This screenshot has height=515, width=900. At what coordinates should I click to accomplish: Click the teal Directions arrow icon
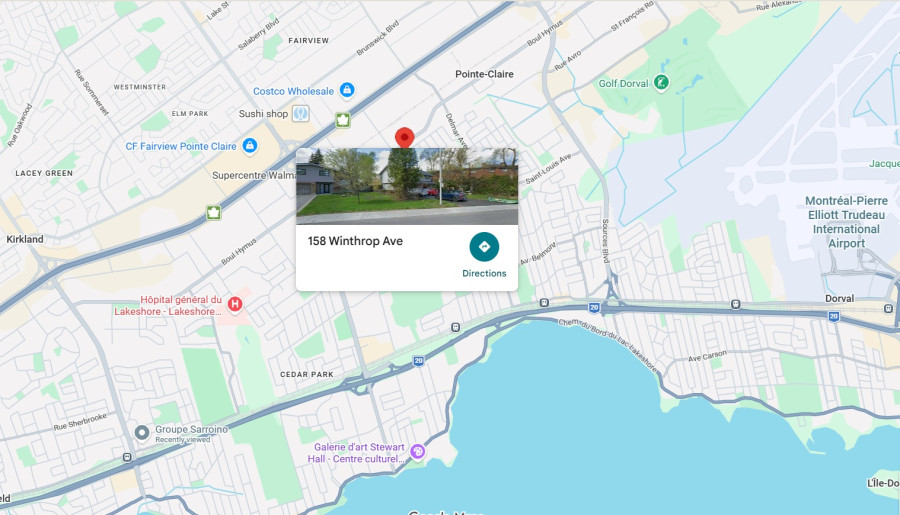[x=484, y=247]
